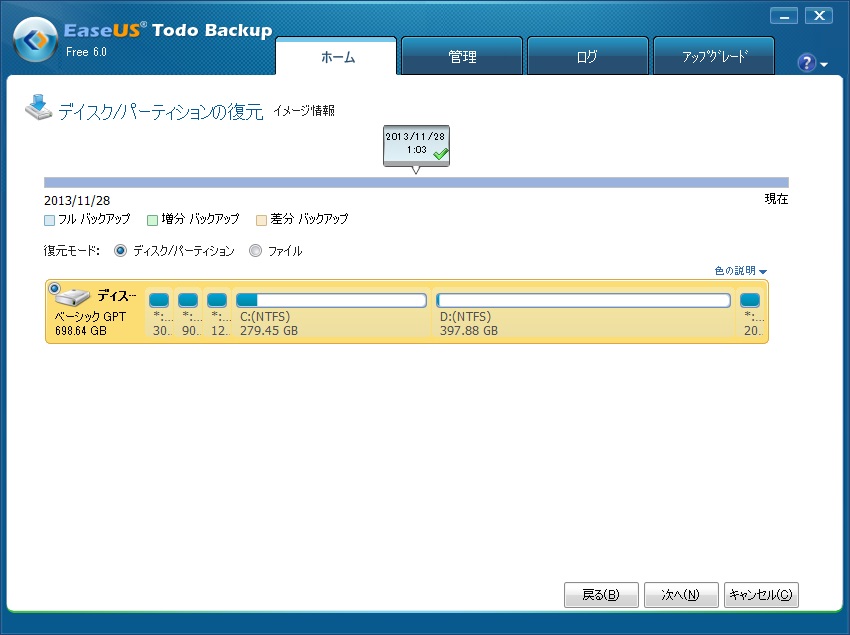Click the disk restore download icon

point(38,107)
